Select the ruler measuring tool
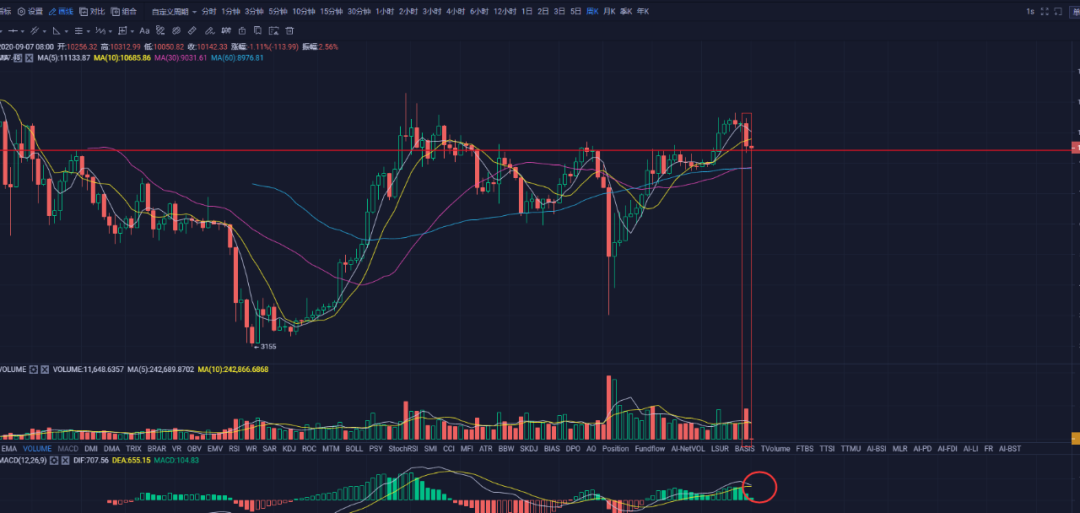Image resolution: width=1080 pixels, height=513 pixels. pyautogui.click(x=192, y=31)
